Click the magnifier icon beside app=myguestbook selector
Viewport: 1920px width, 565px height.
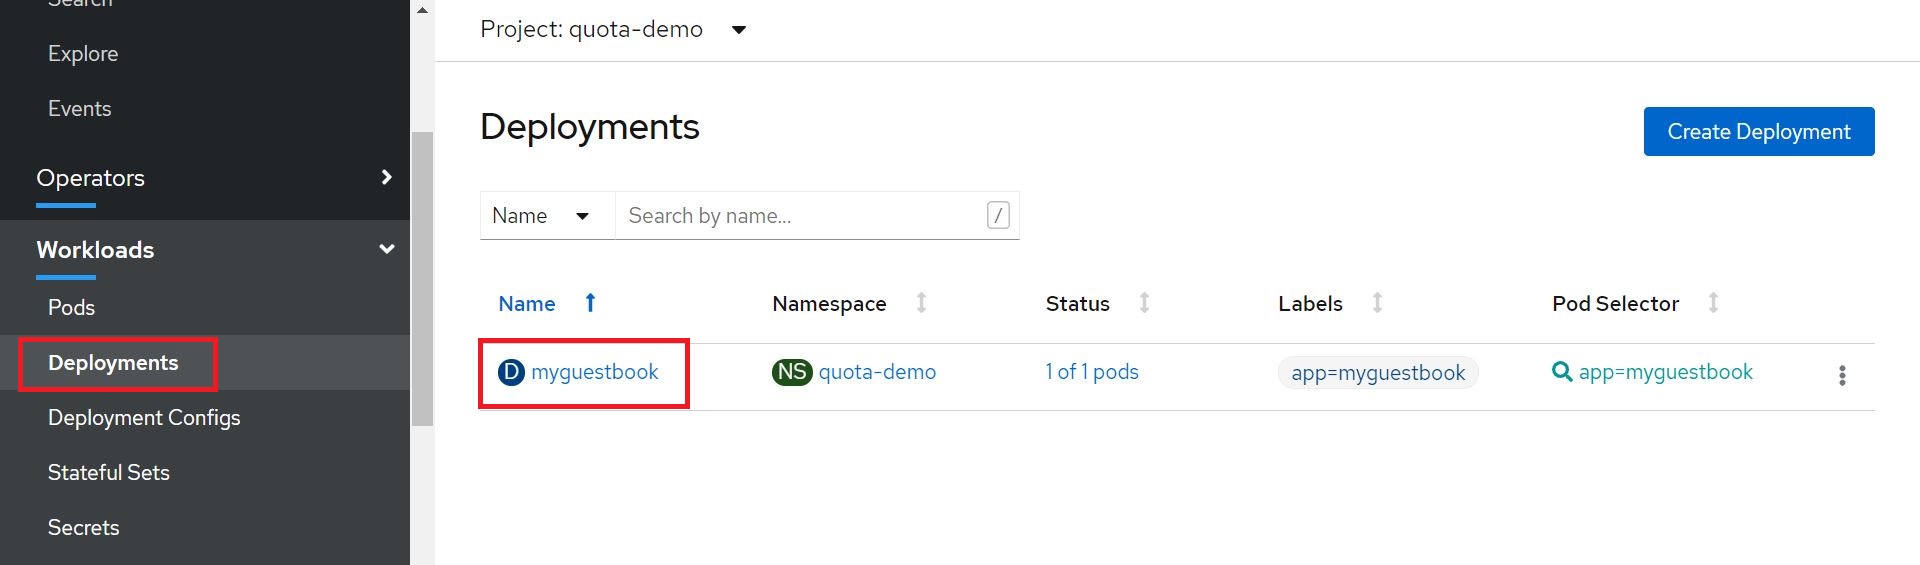click(x=1561, y=372)
